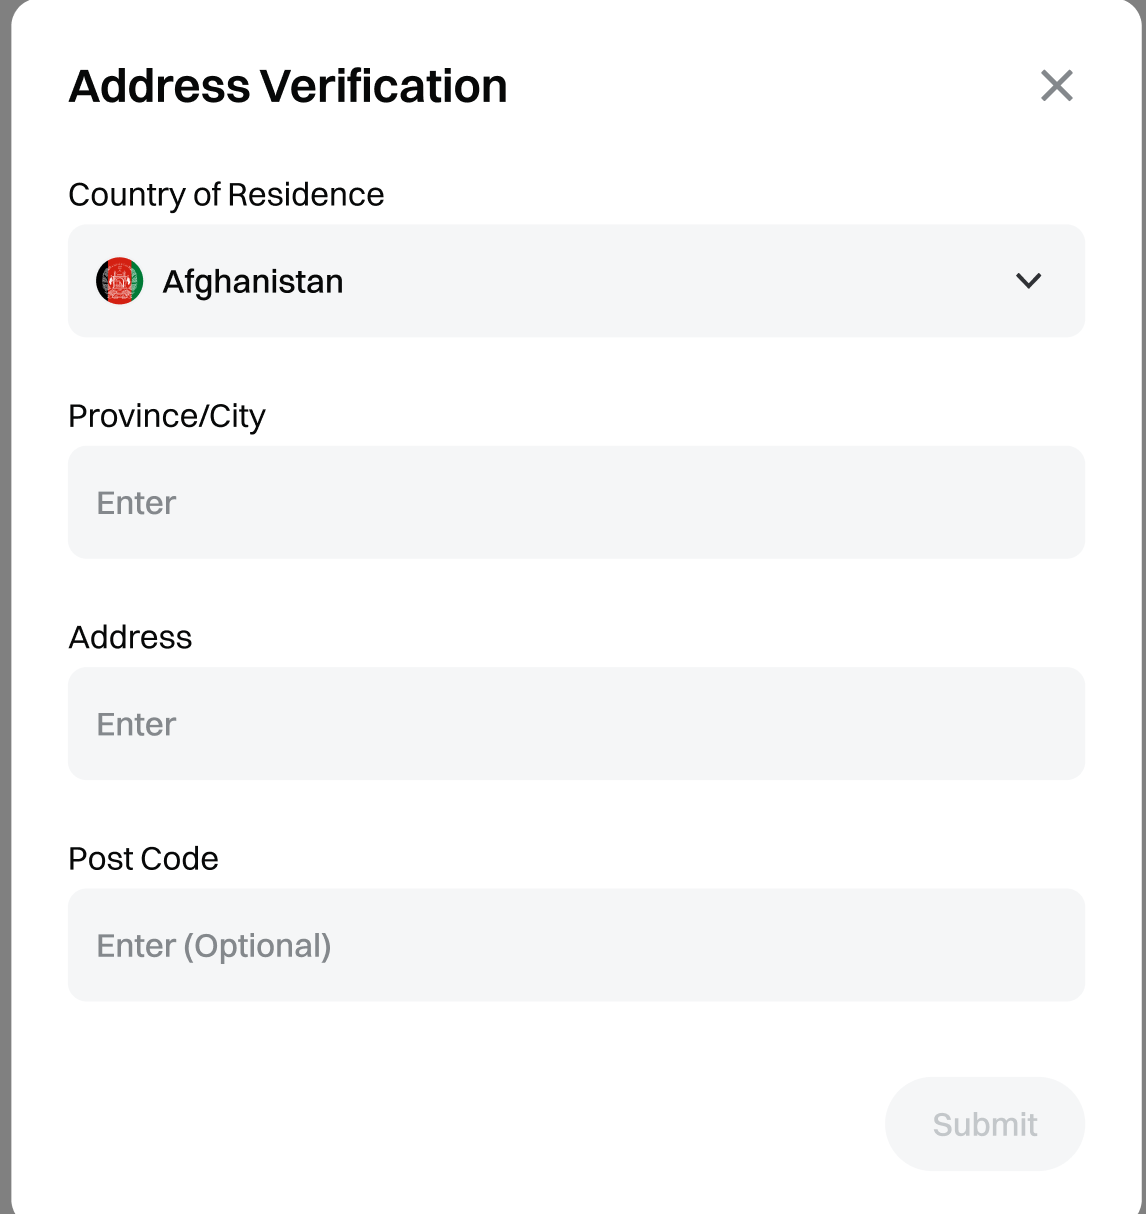Click the "Address Verification" heading
The image size is (1146, 1214).
(x=288, y=86)
